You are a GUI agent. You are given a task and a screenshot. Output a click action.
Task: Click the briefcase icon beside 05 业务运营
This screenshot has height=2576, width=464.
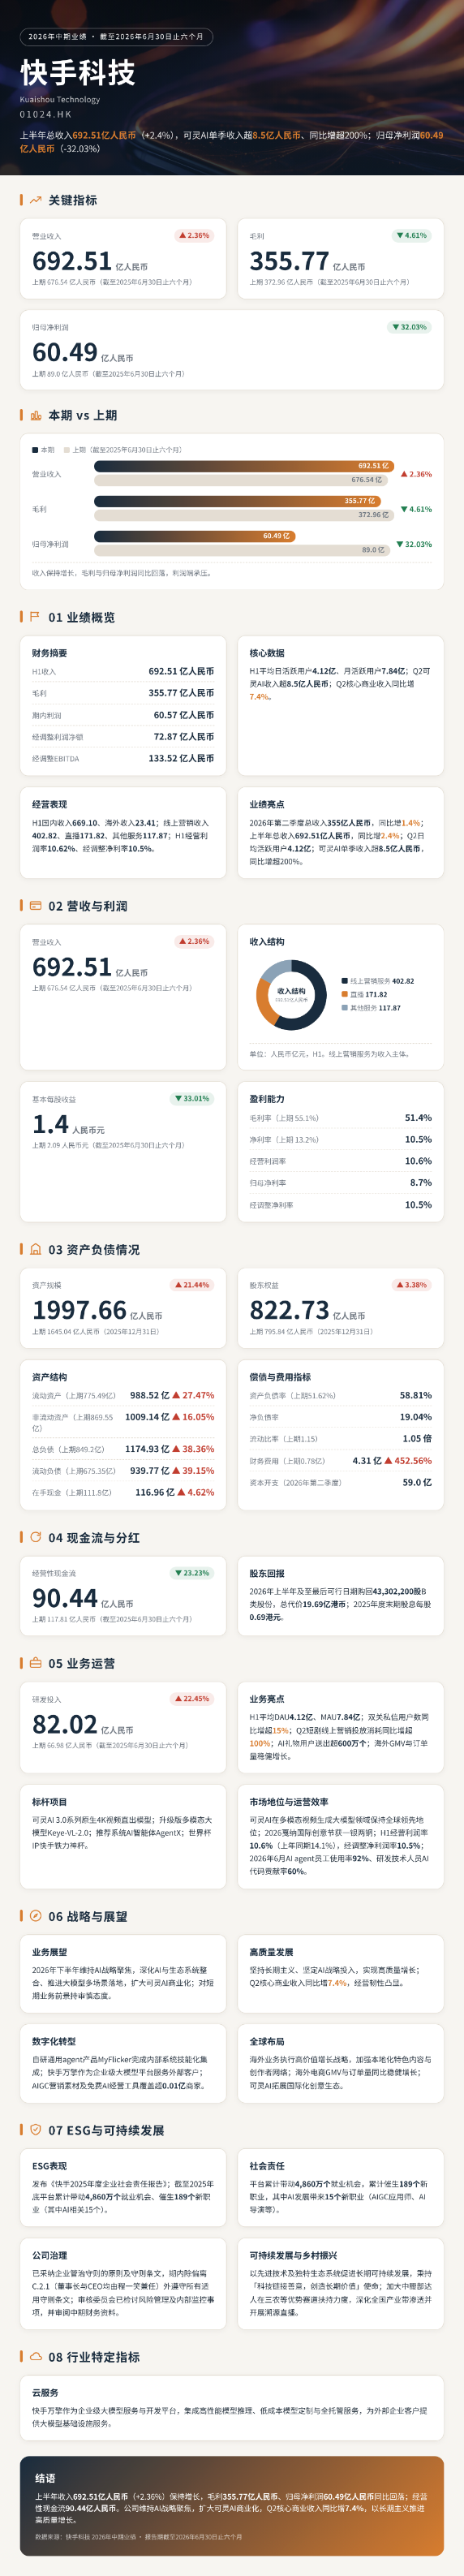36,1663
